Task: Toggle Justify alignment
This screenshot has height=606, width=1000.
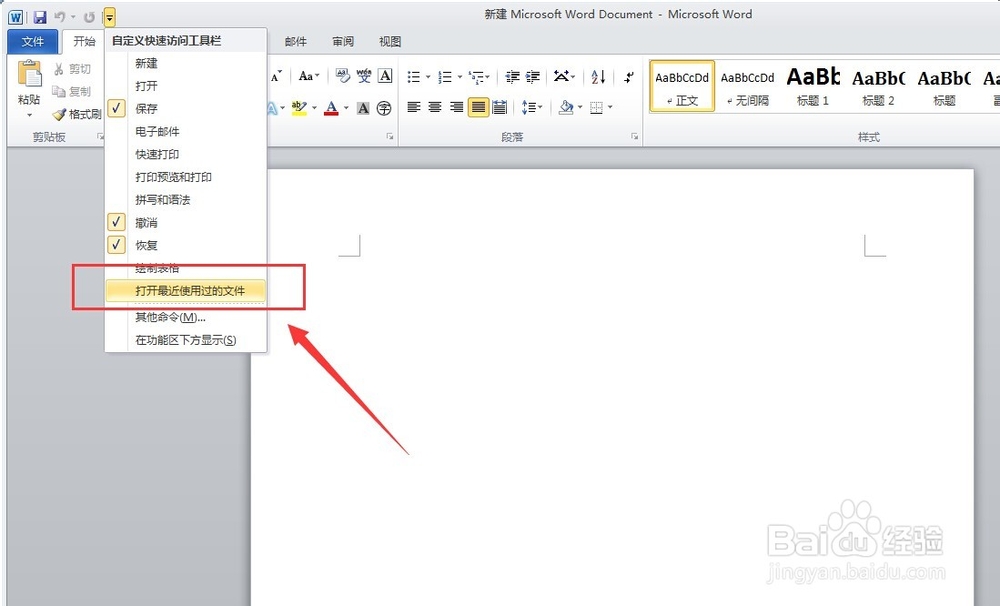Action: click(478, 107)
